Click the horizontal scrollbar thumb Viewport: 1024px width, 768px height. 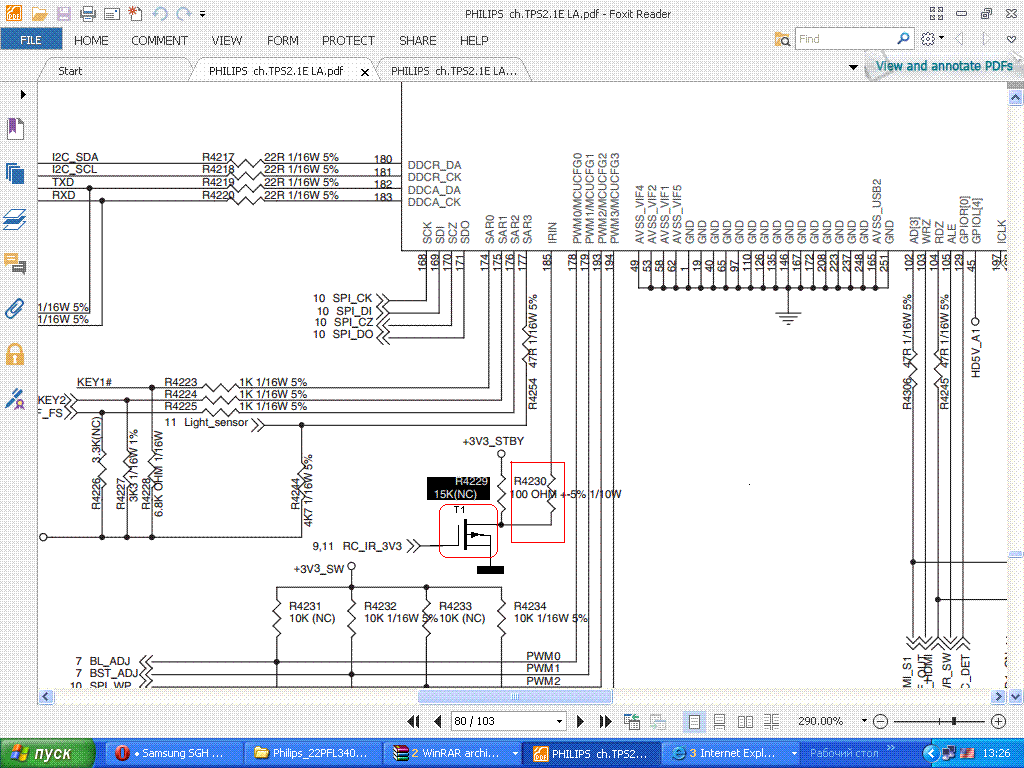515,697
